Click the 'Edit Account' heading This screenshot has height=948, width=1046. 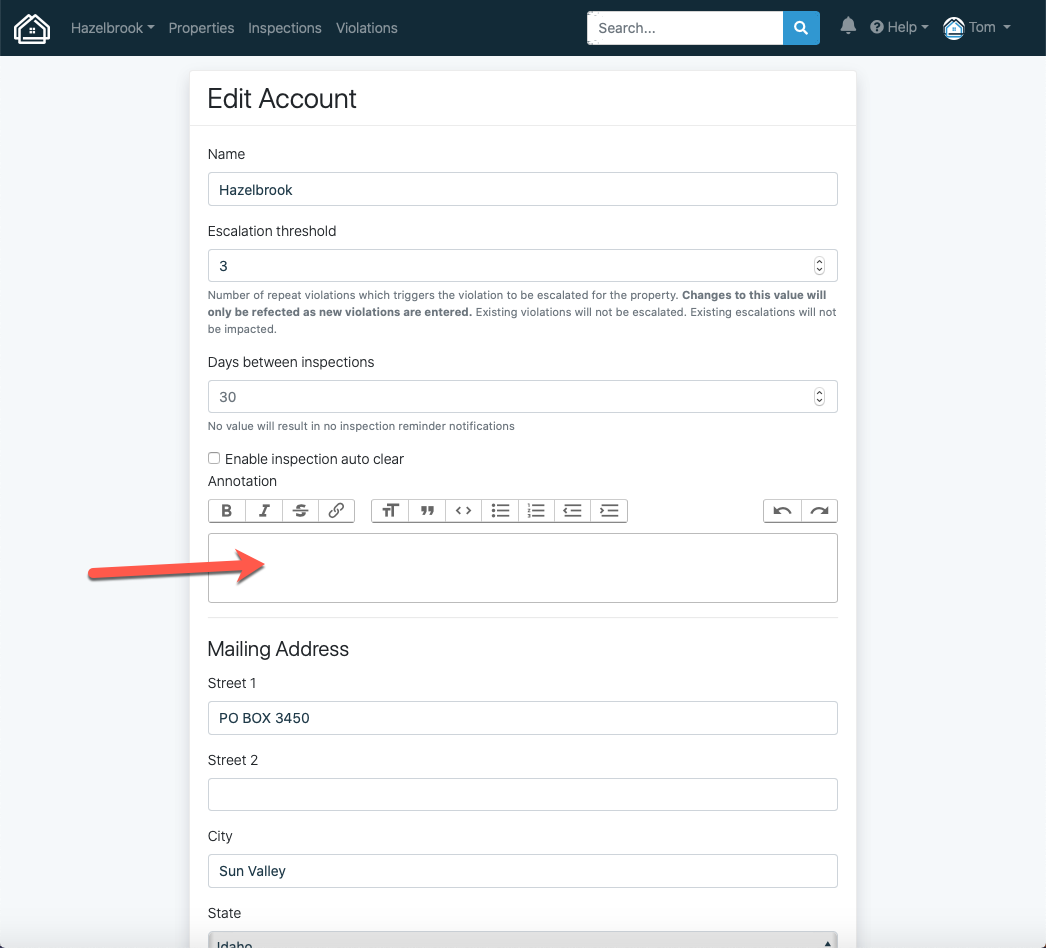click(282, 99)
